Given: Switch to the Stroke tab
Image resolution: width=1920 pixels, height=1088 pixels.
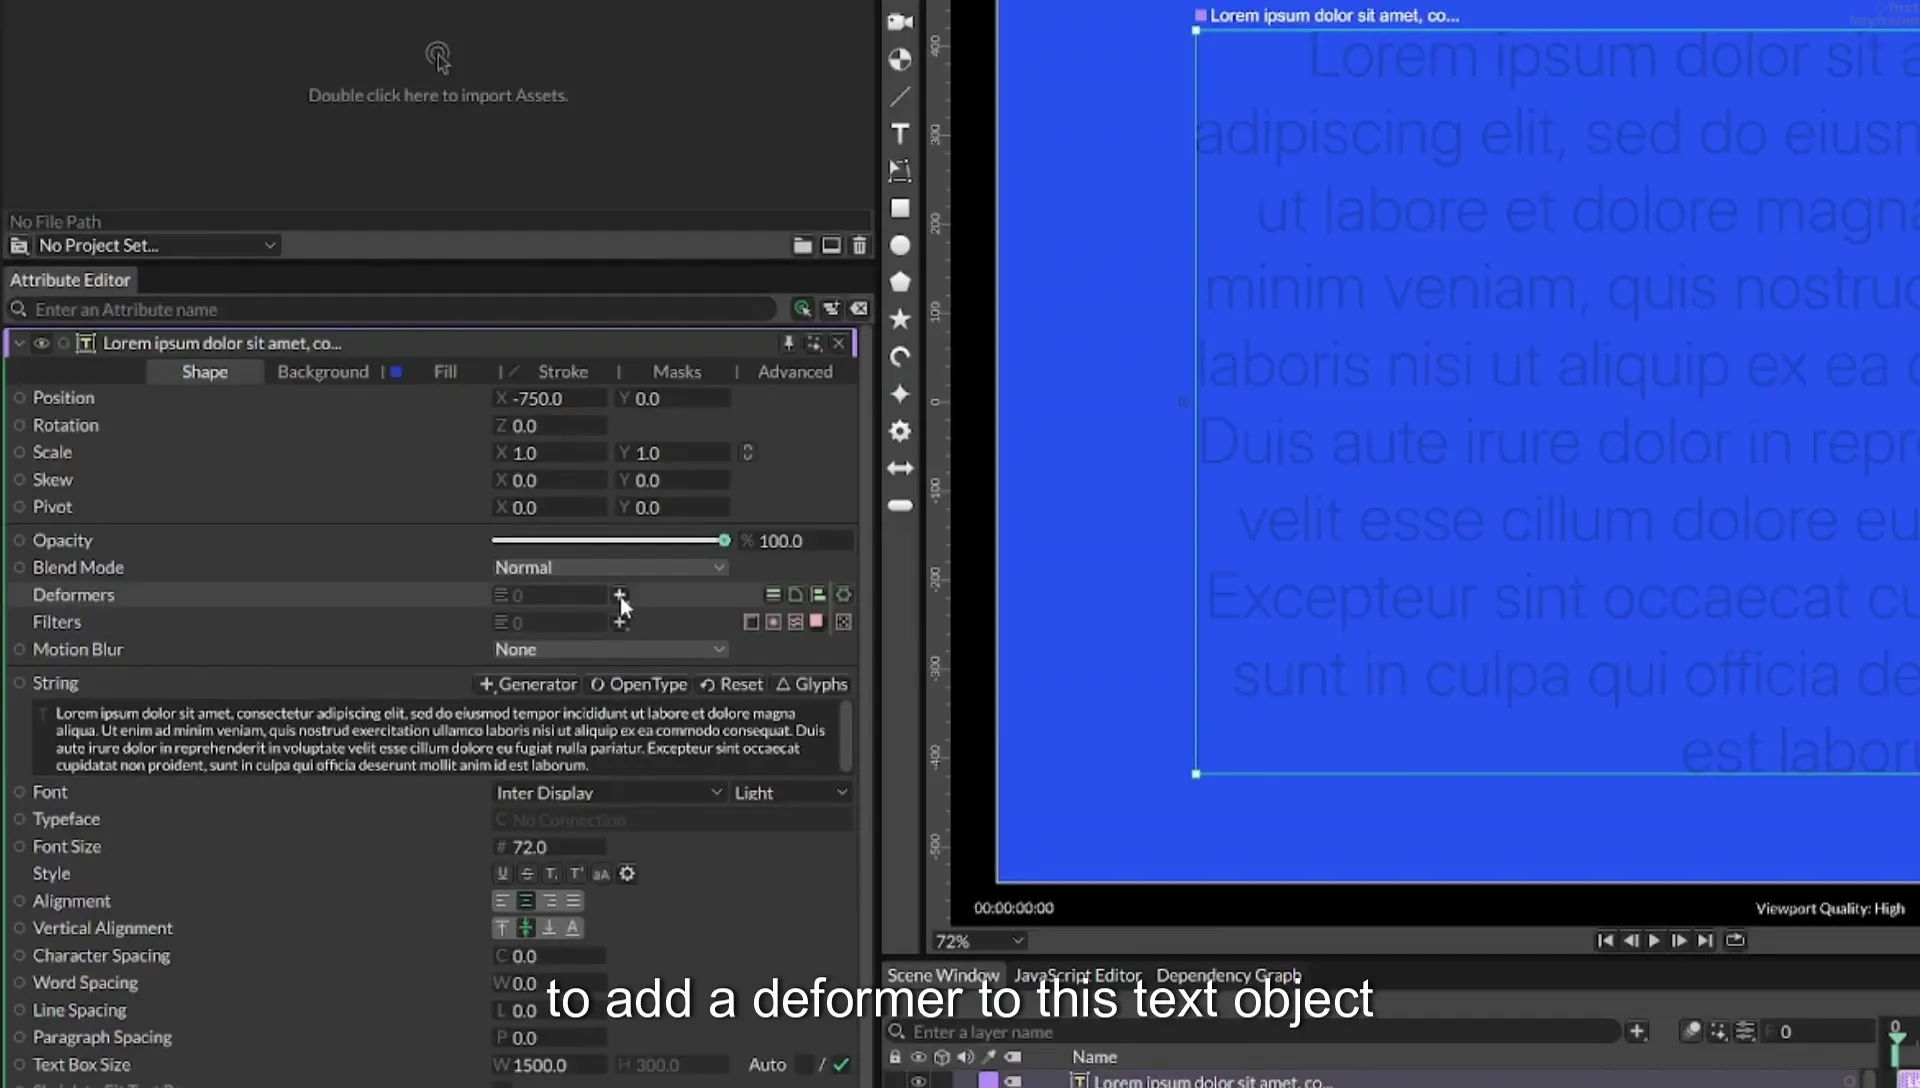Looking at the screenshot, I should 563,371.
